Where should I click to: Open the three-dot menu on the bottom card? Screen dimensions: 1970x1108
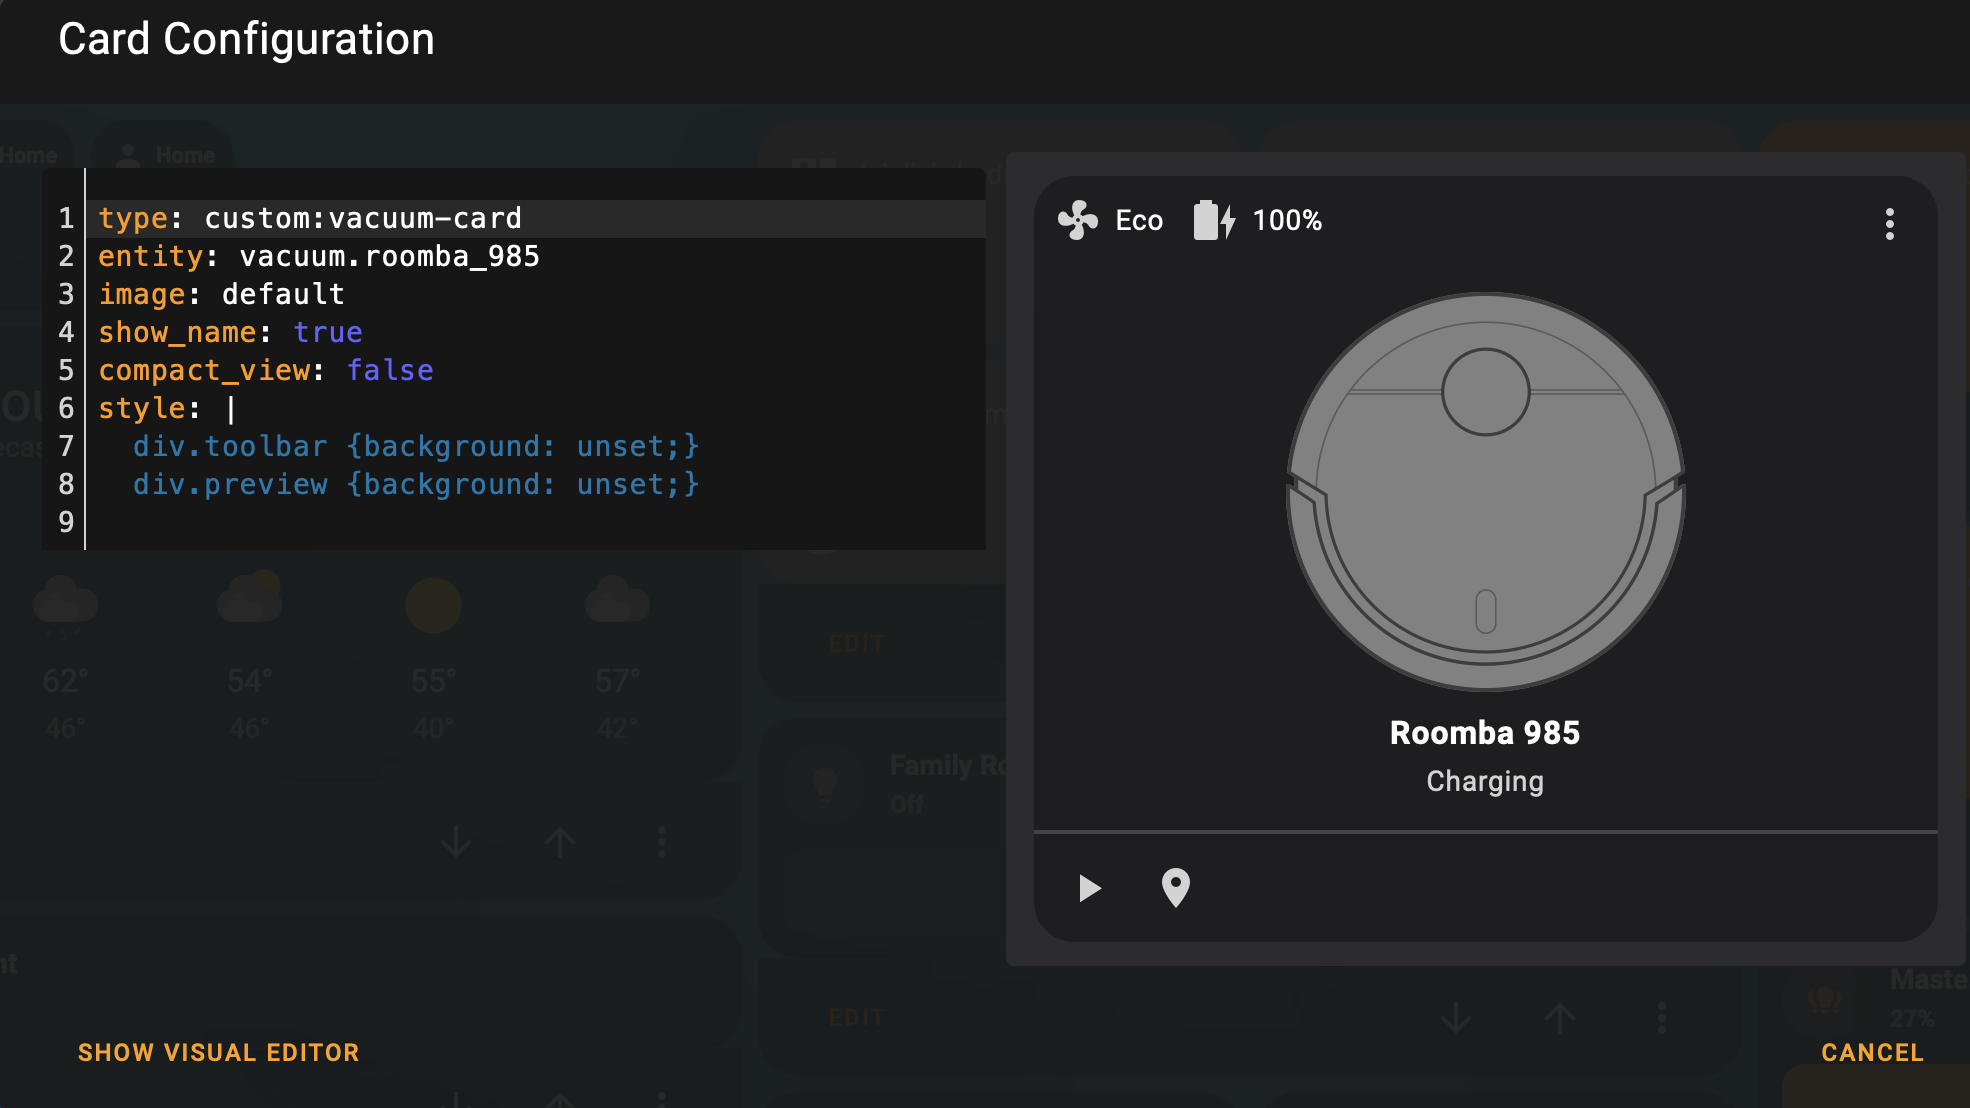tap(1660, 1016)
